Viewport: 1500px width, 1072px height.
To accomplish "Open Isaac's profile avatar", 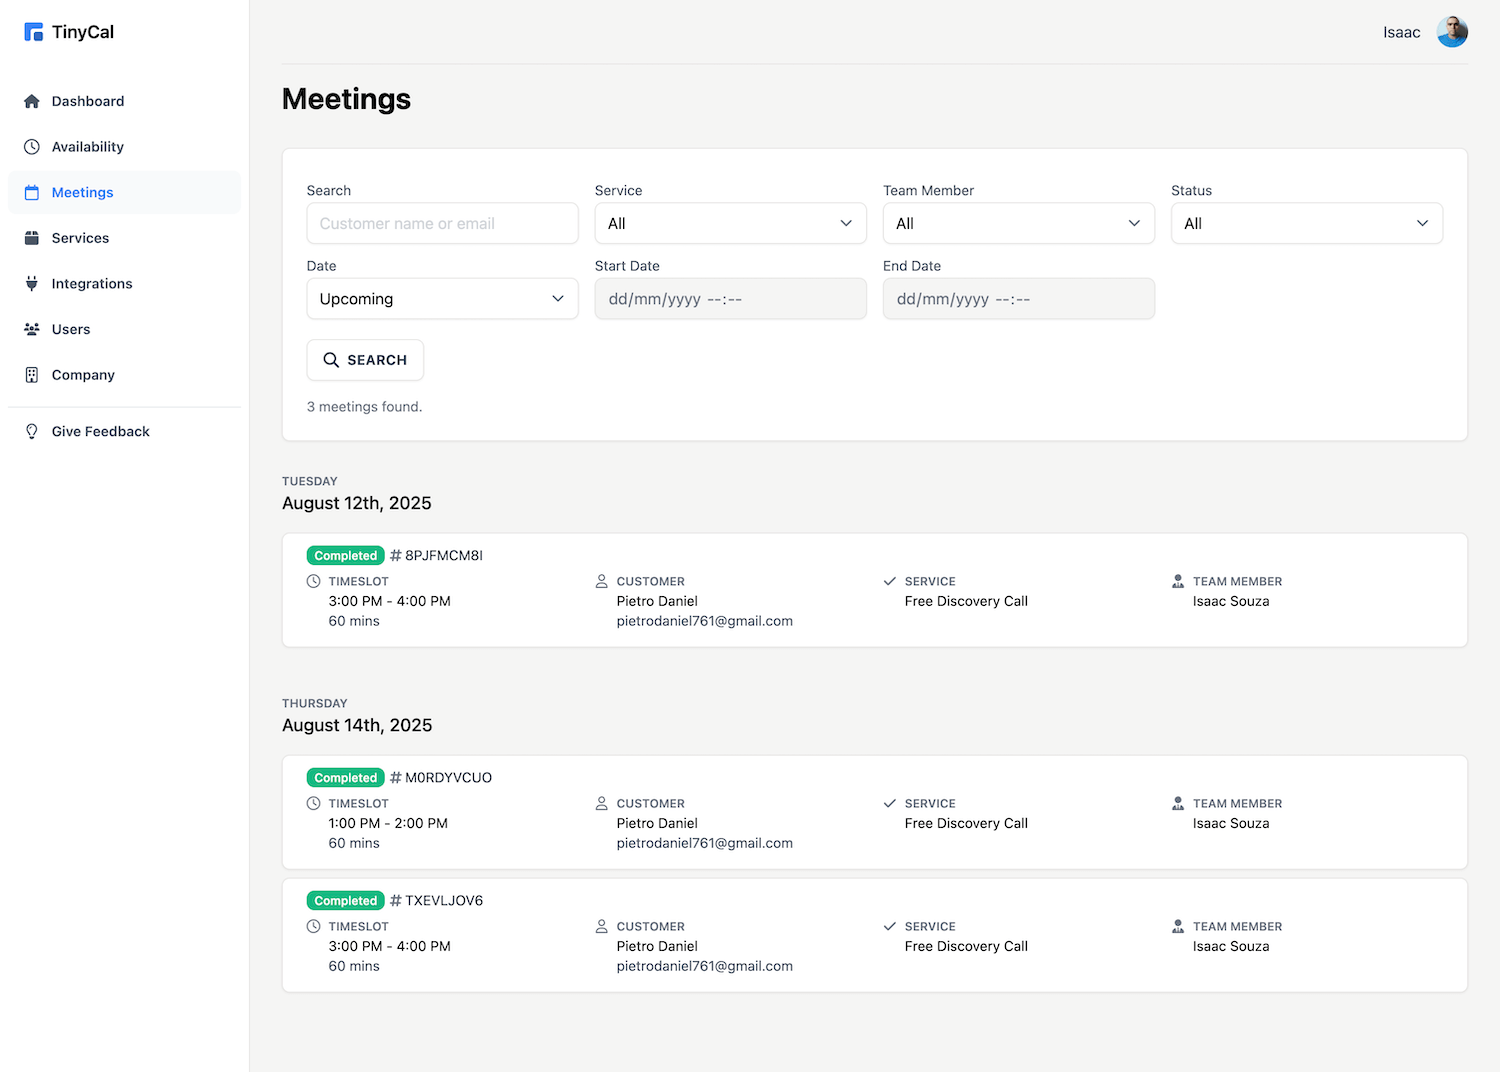I will pyautogui.click(x=1452, y=32).
